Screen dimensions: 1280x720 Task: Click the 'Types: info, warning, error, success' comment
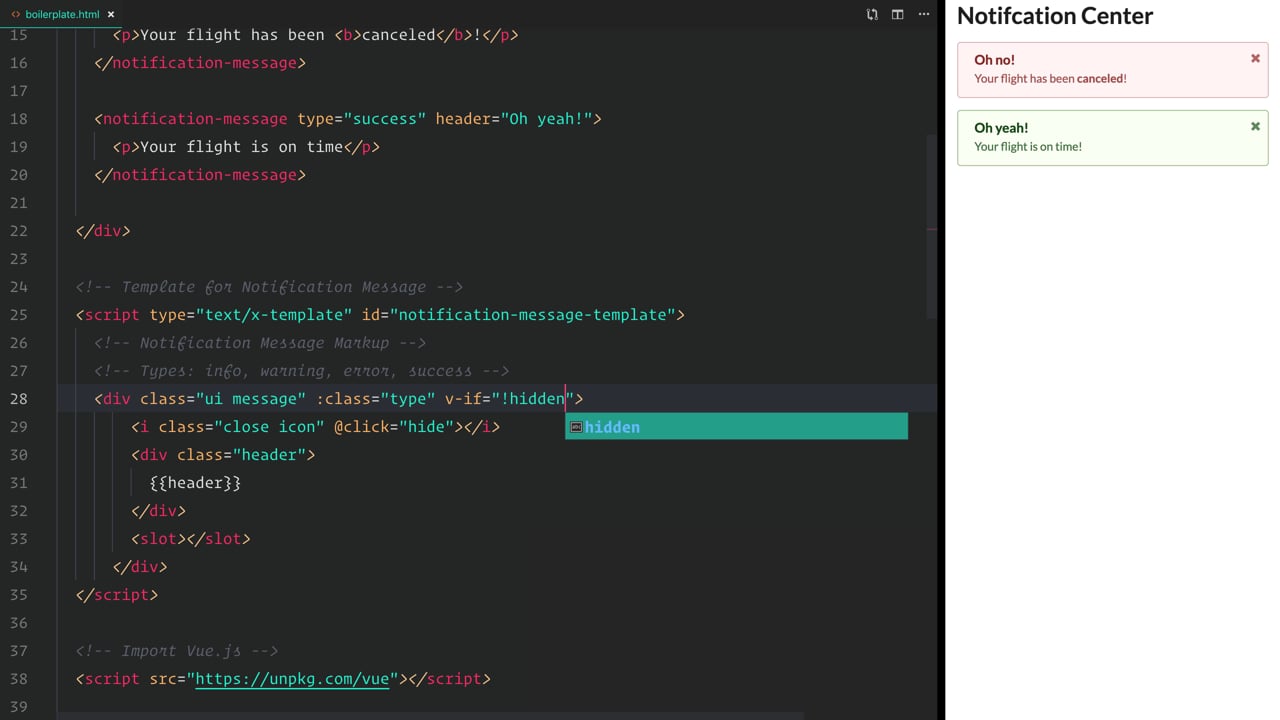click(302, 371)
